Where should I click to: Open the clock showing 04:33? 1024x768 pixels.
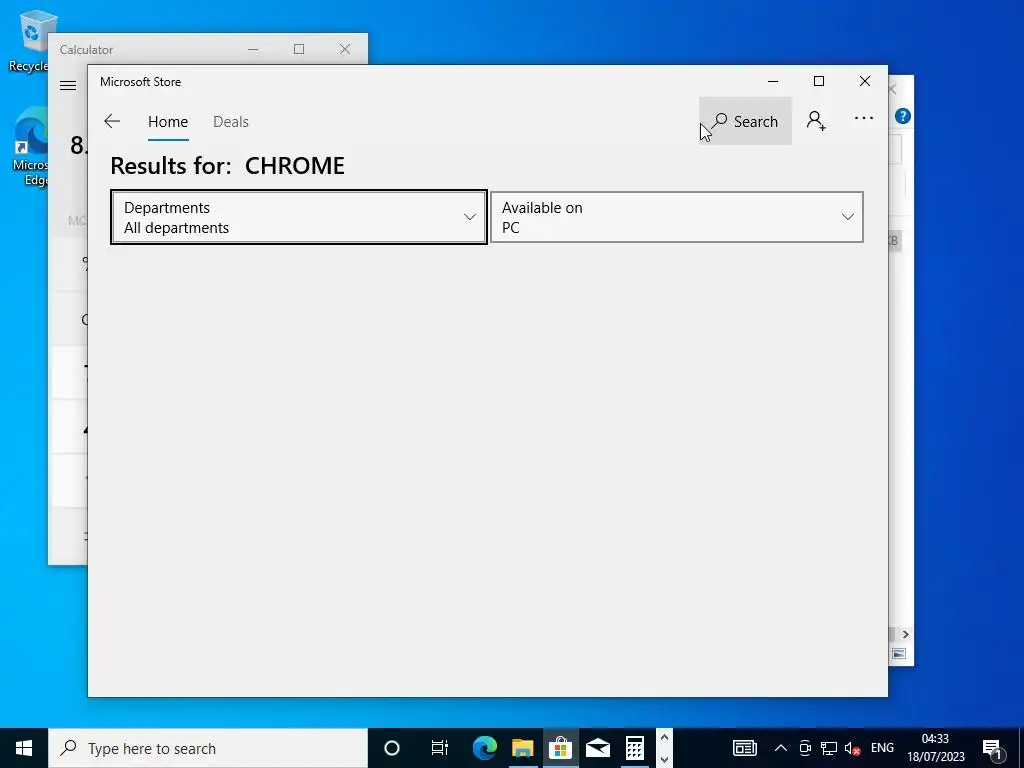point(936,748)
